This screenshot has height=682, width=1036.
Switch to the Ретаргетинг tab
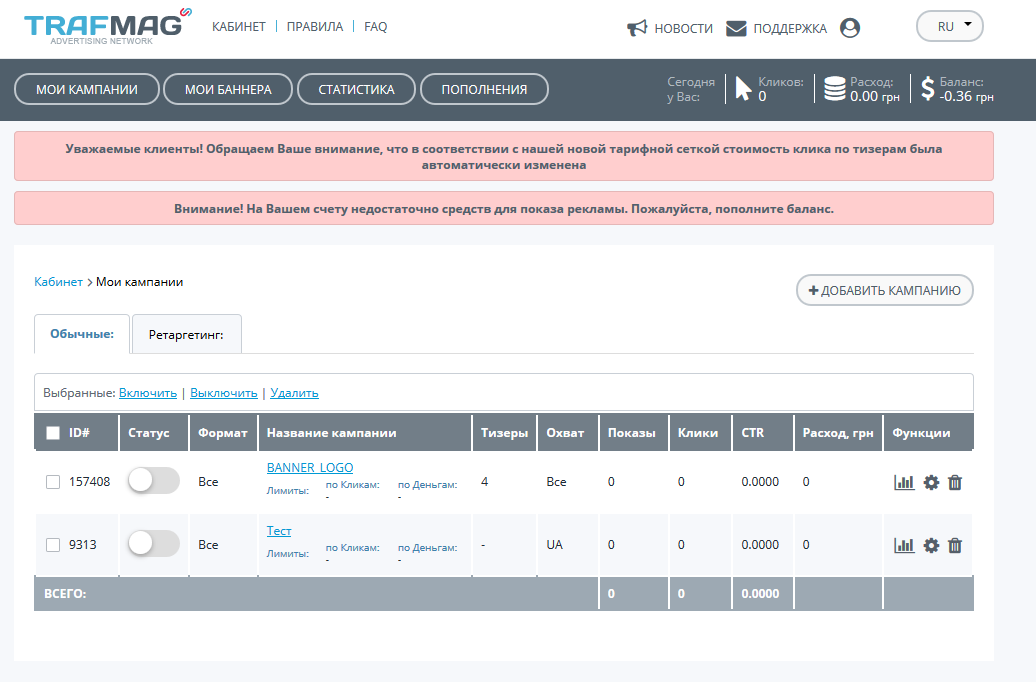click(x=186, y=335)
